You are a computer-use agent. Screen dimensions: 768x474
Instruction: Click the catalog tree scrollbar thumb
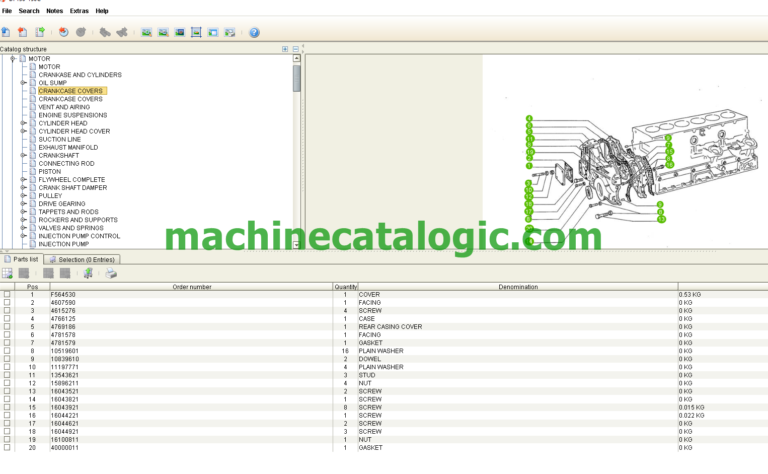(x=296, y=78)
